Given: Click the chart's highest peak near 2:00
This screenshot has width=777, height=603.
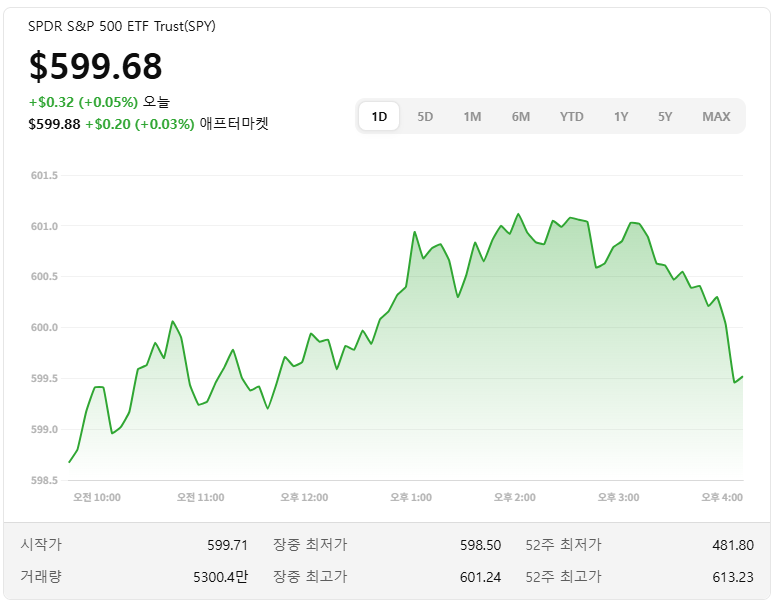Looking at the screenshot, I should (518, 214).
